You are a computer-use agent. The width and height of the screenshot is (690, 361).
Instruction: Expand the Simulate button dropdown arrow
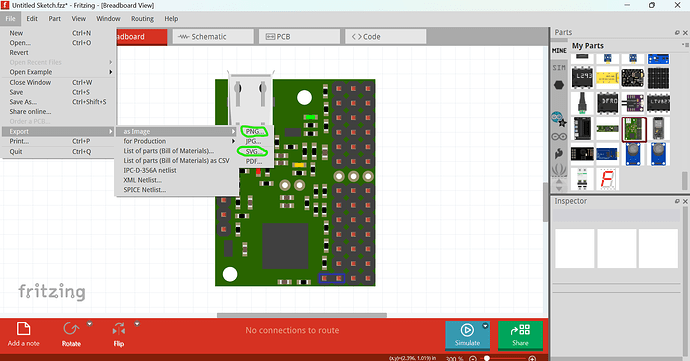[x=485, y=326]
